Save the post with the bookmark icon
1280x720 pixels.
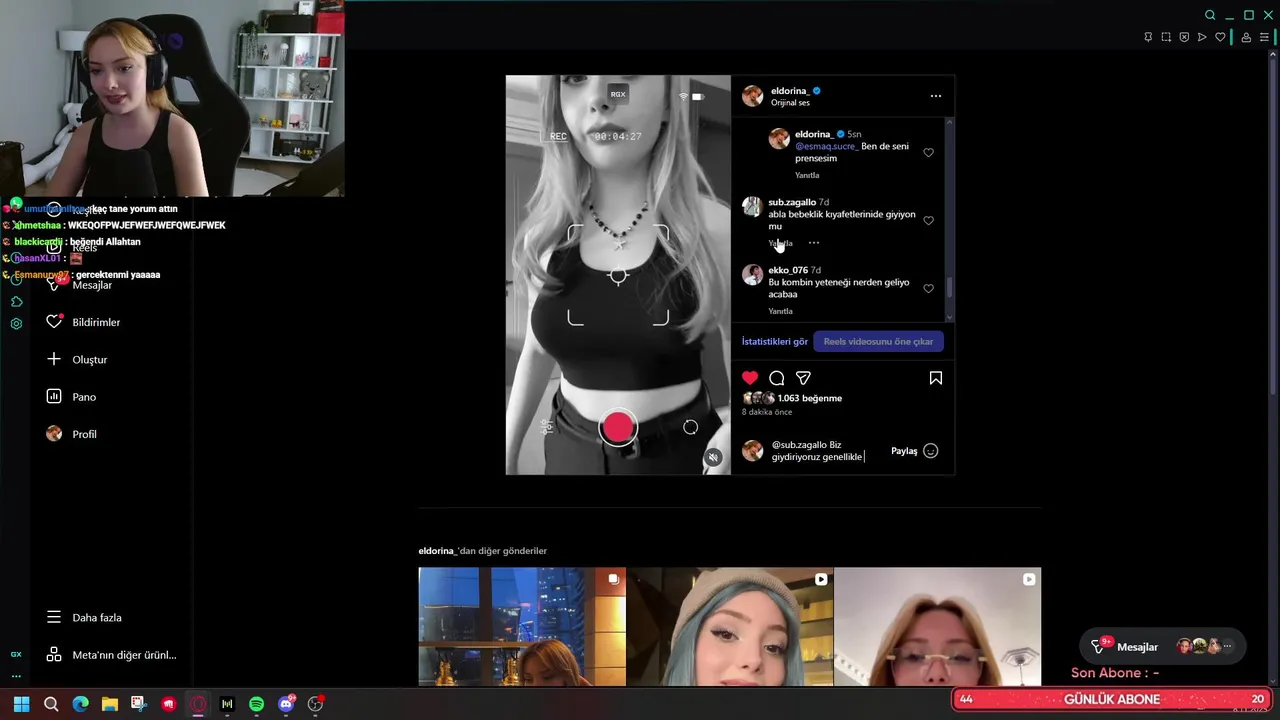click(936, 378)
